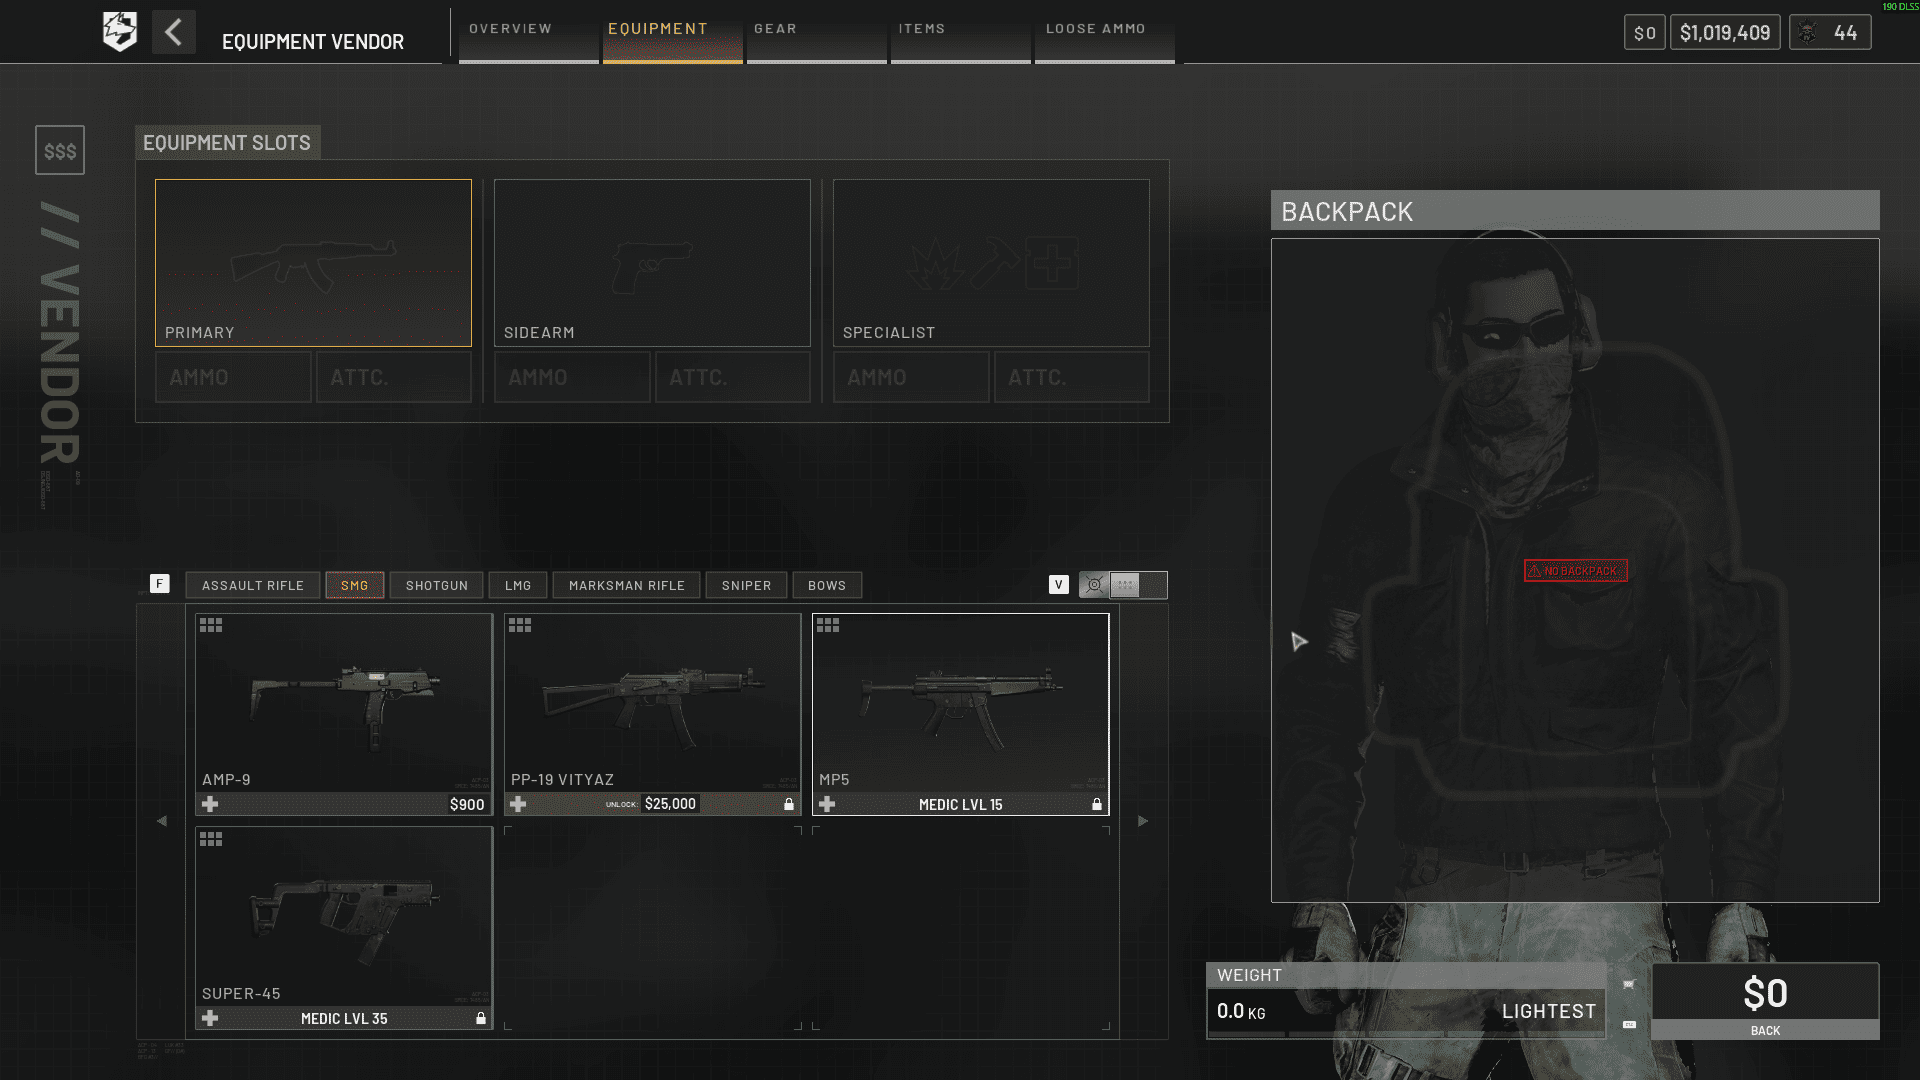The height and width of the screenshot is (1080, 1920).
Task: Select the SMG weapon category
Action: coord(355,585)
